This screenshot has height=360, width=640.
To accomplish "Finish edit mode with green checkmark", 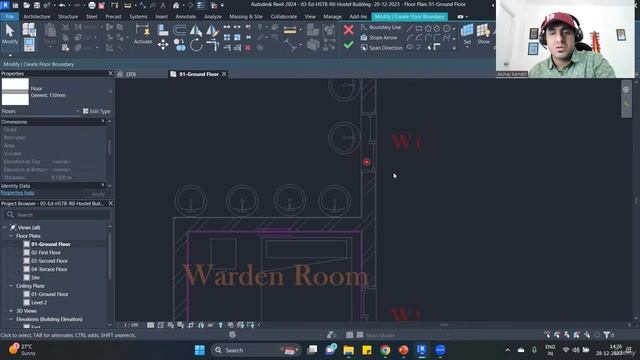I will (348, 44).
